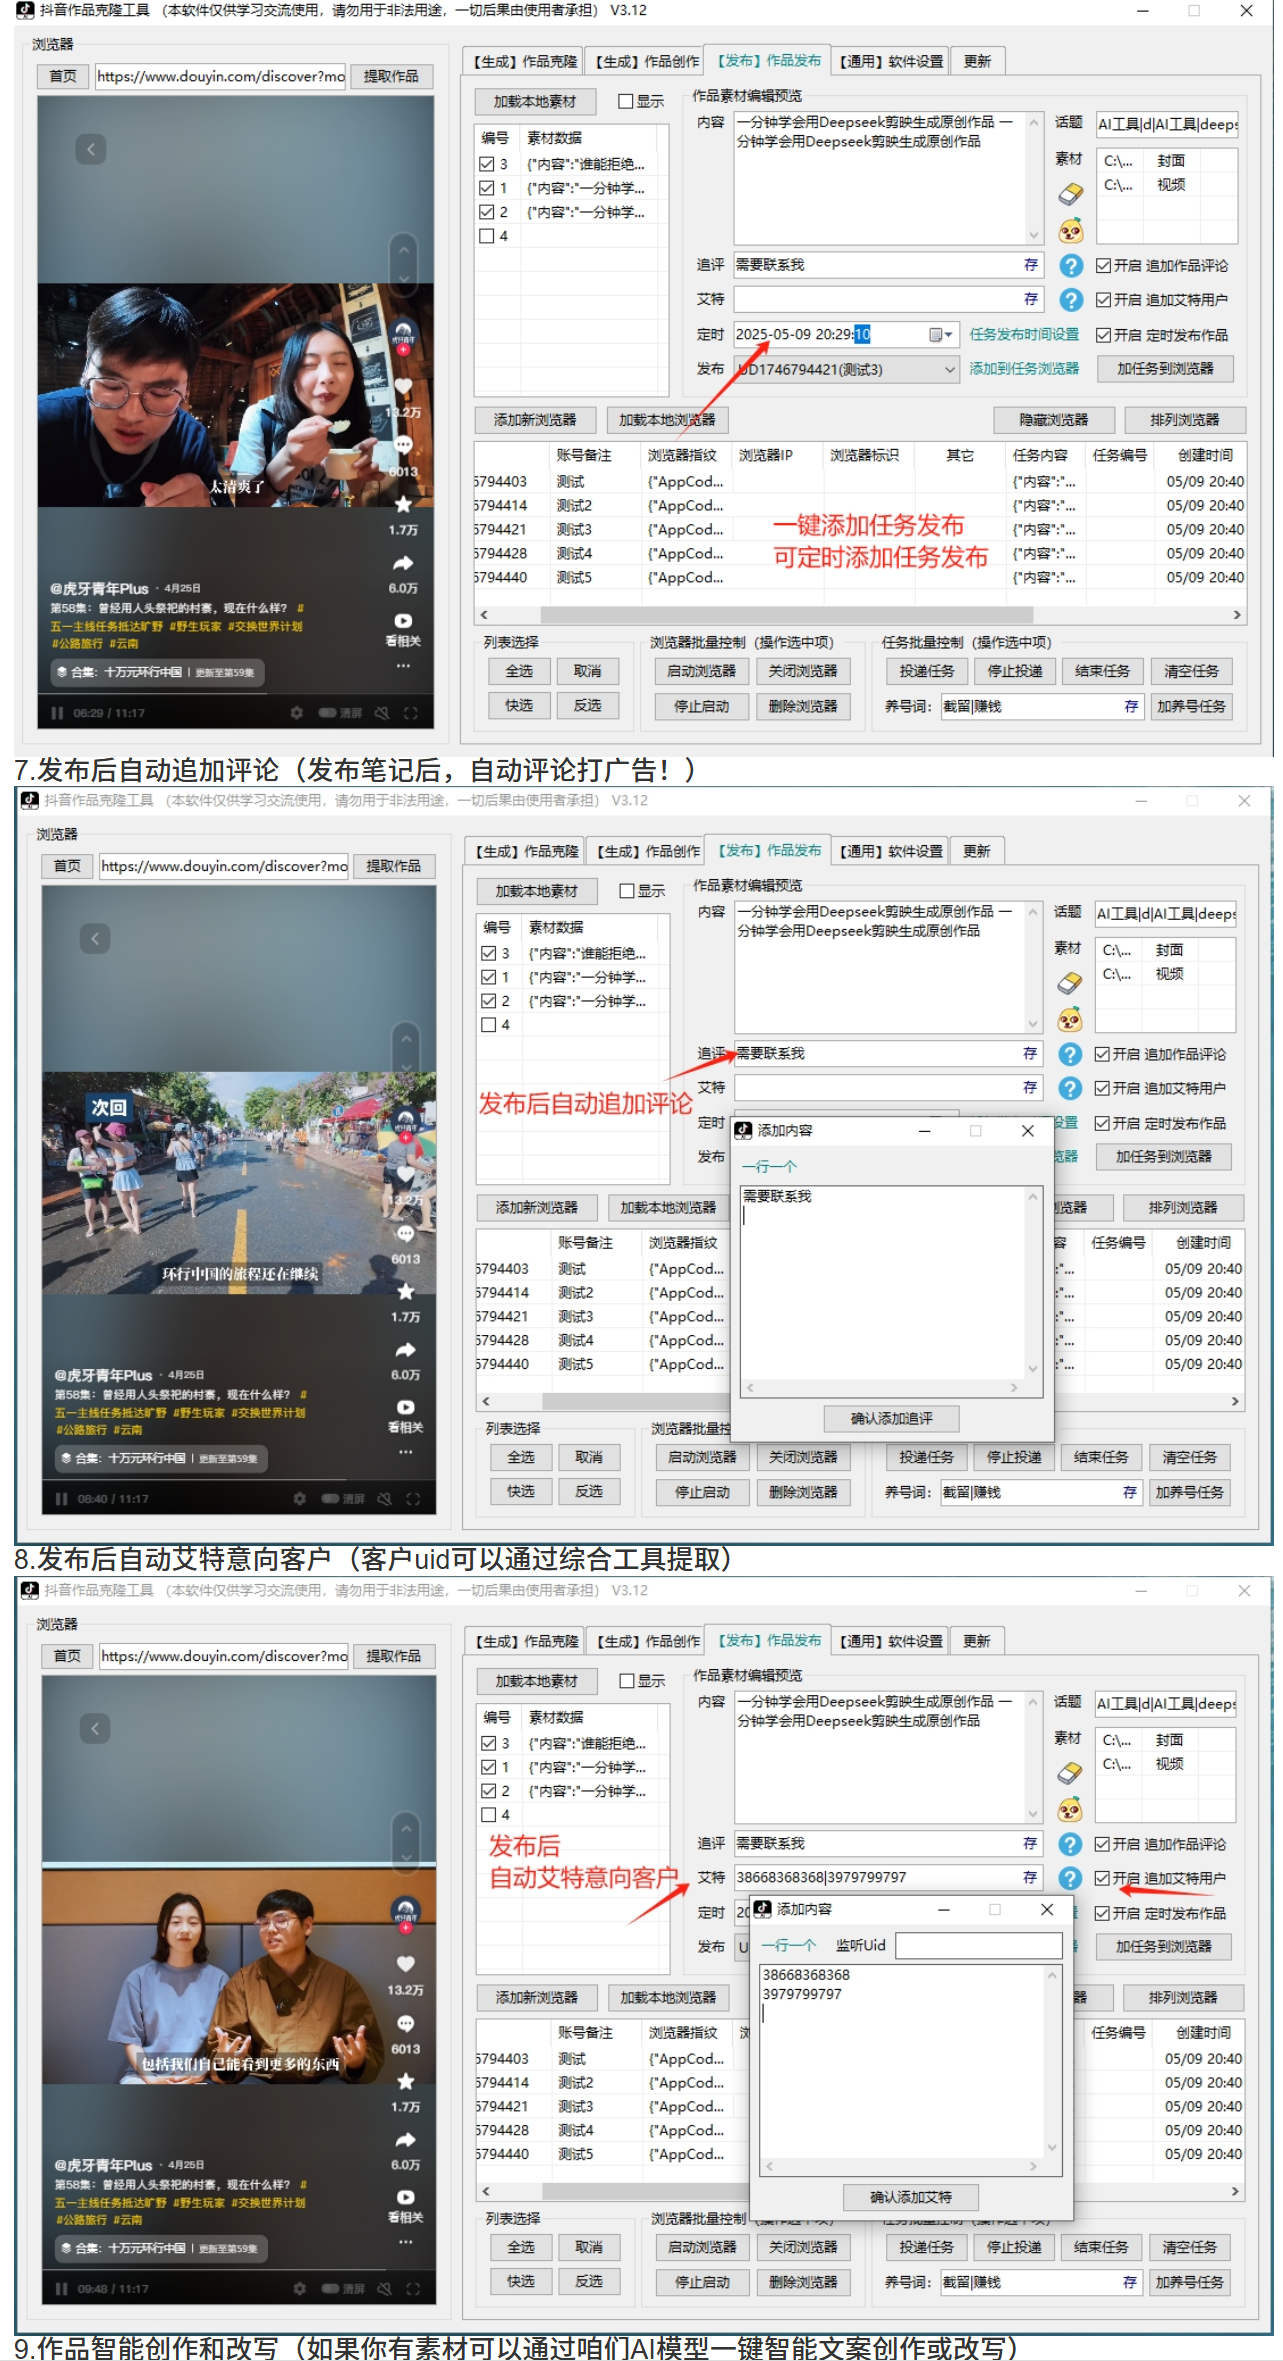
Task: Toggle 开启 追加艾特用户 in top window
Action: pos(1103,300)
